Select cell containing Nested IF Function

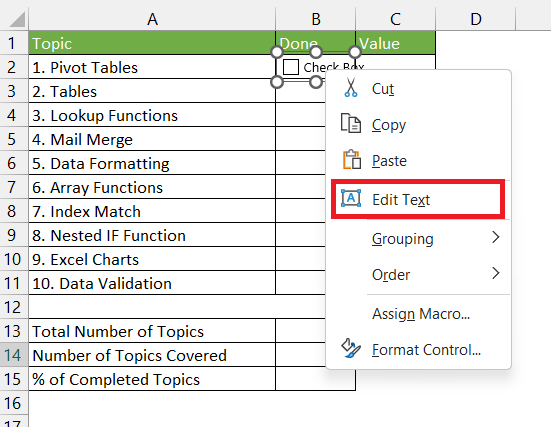pyautogui.click(x=152, y=235)
